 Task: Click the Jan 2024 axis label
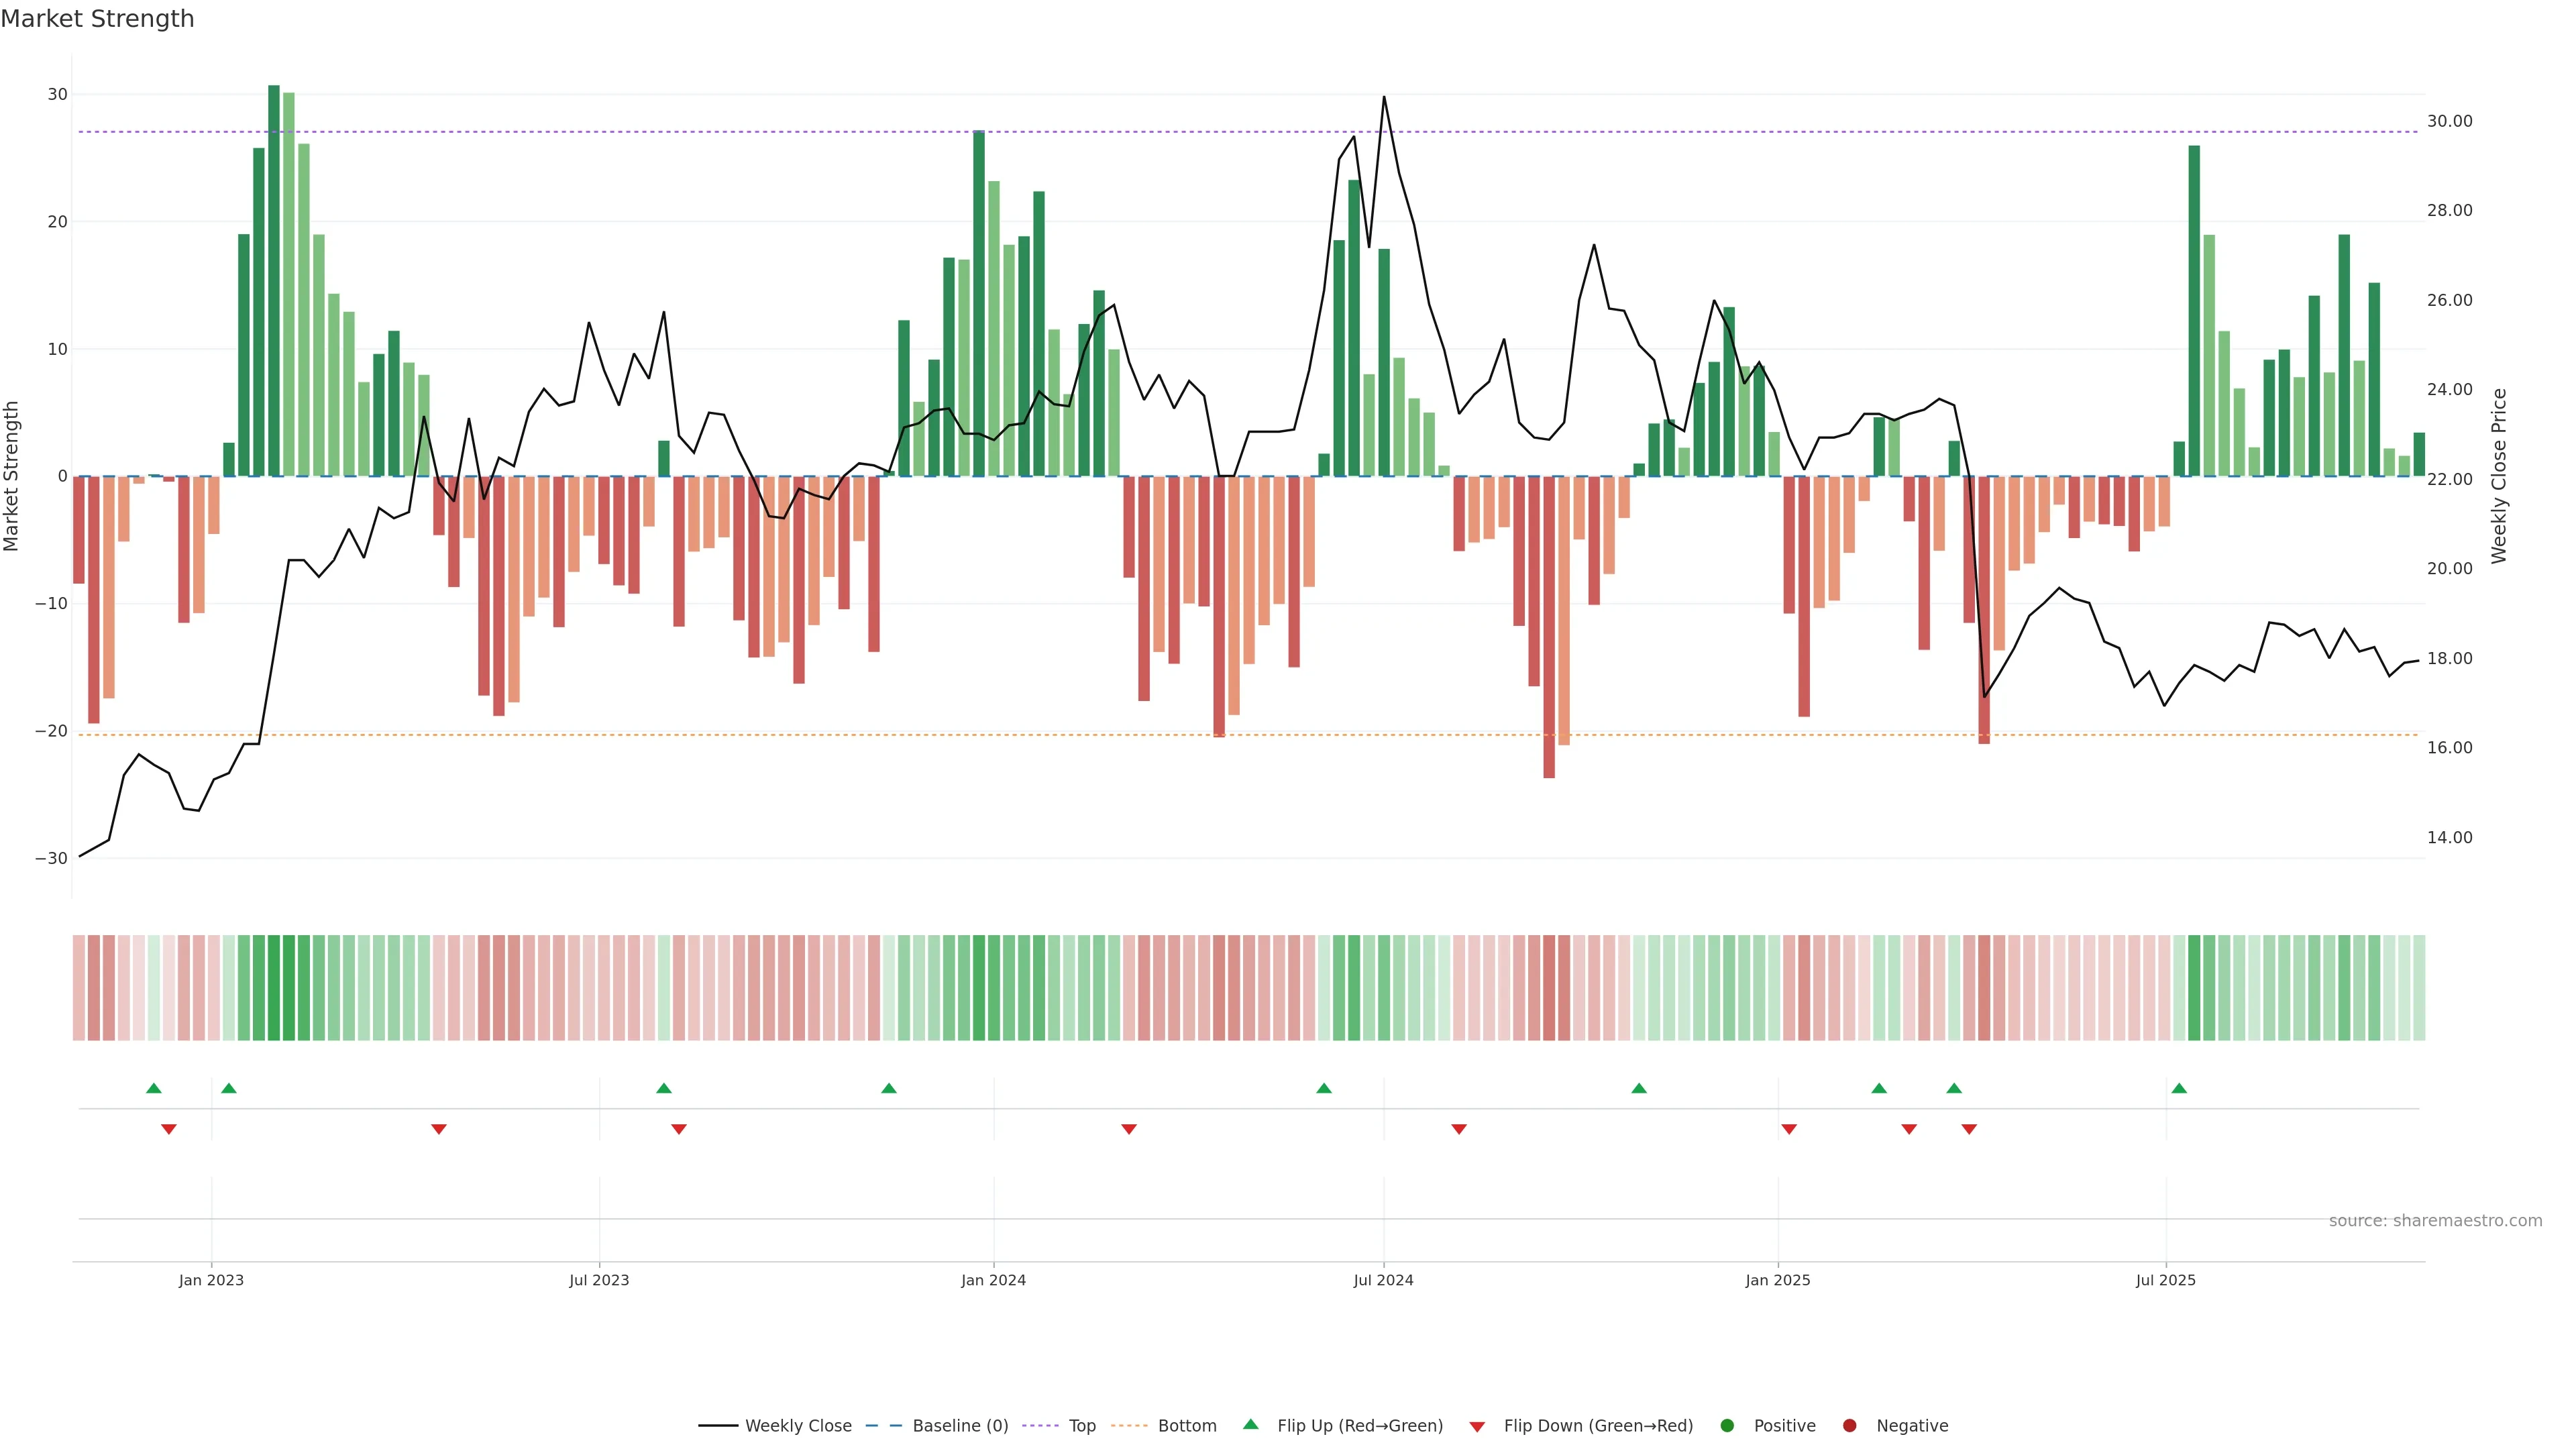pos(993,1280)
